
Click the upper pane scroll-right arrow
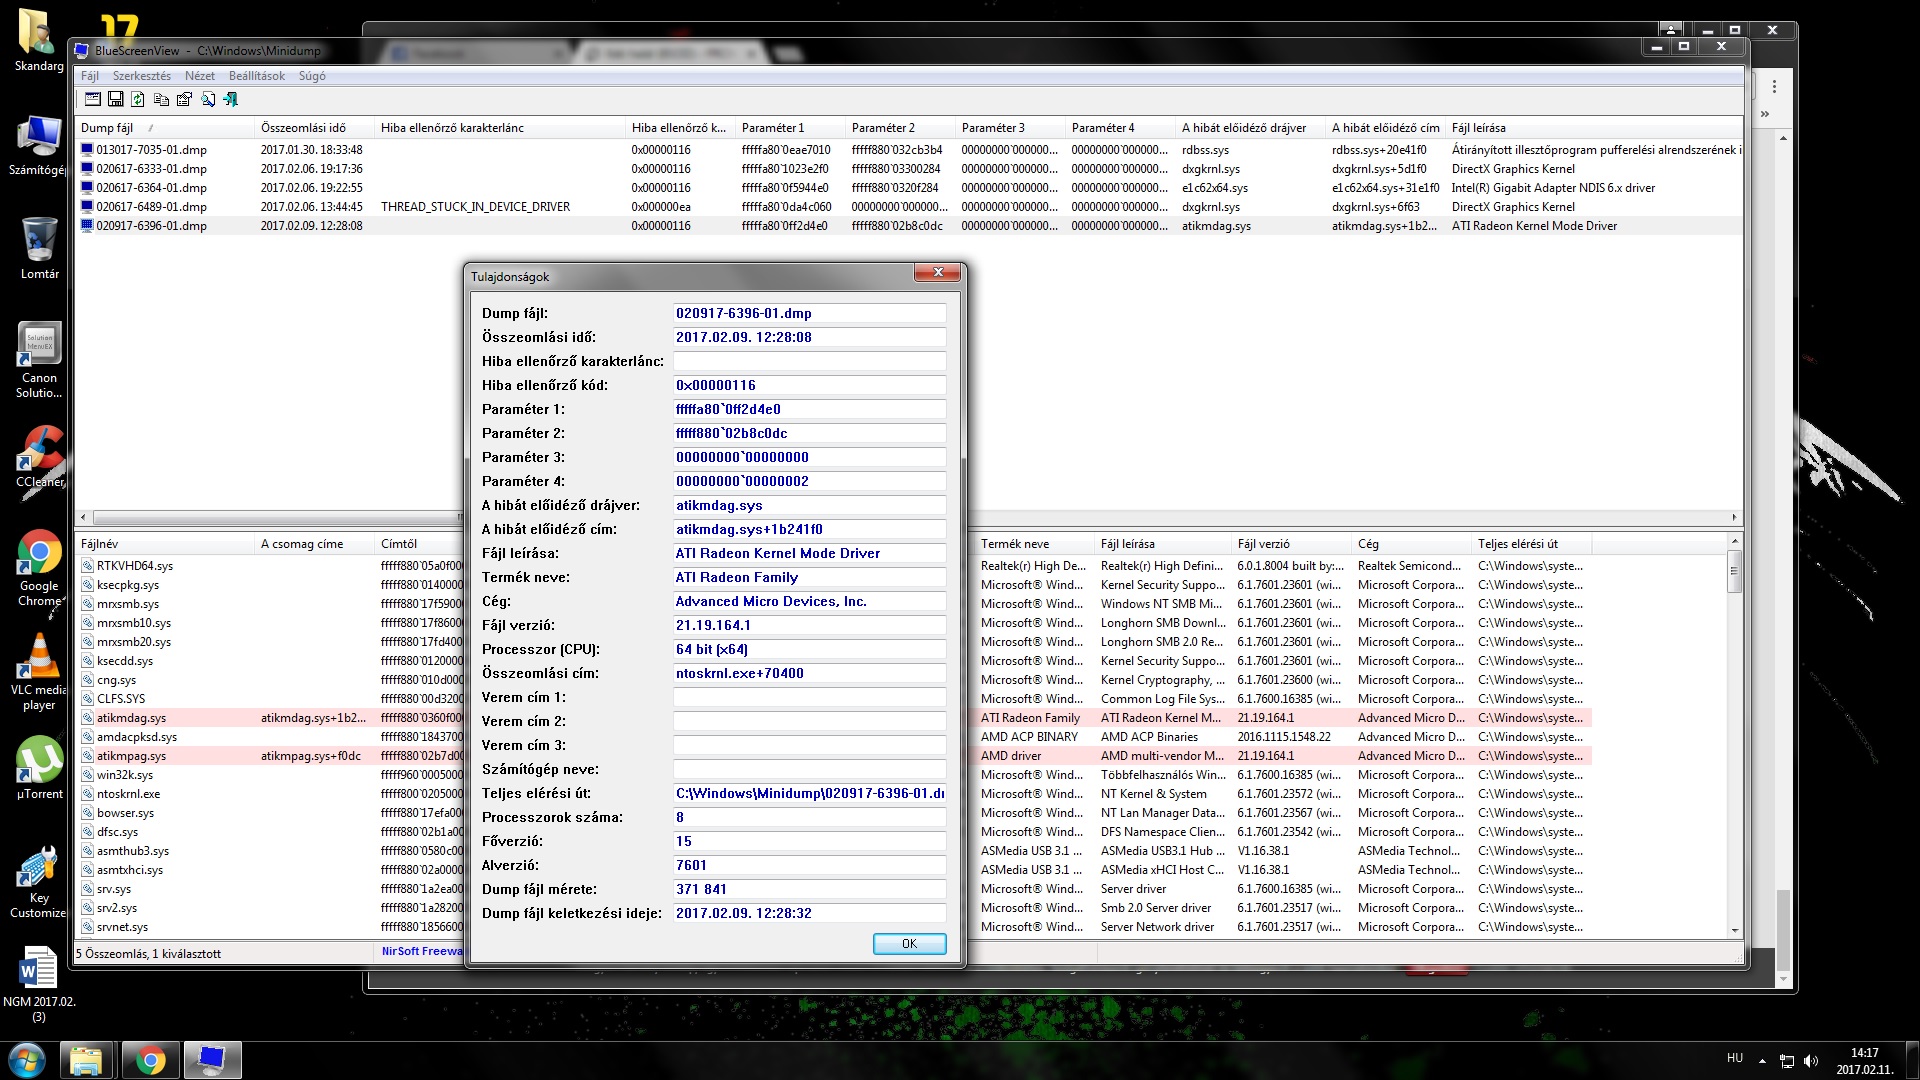point(1735,517)
